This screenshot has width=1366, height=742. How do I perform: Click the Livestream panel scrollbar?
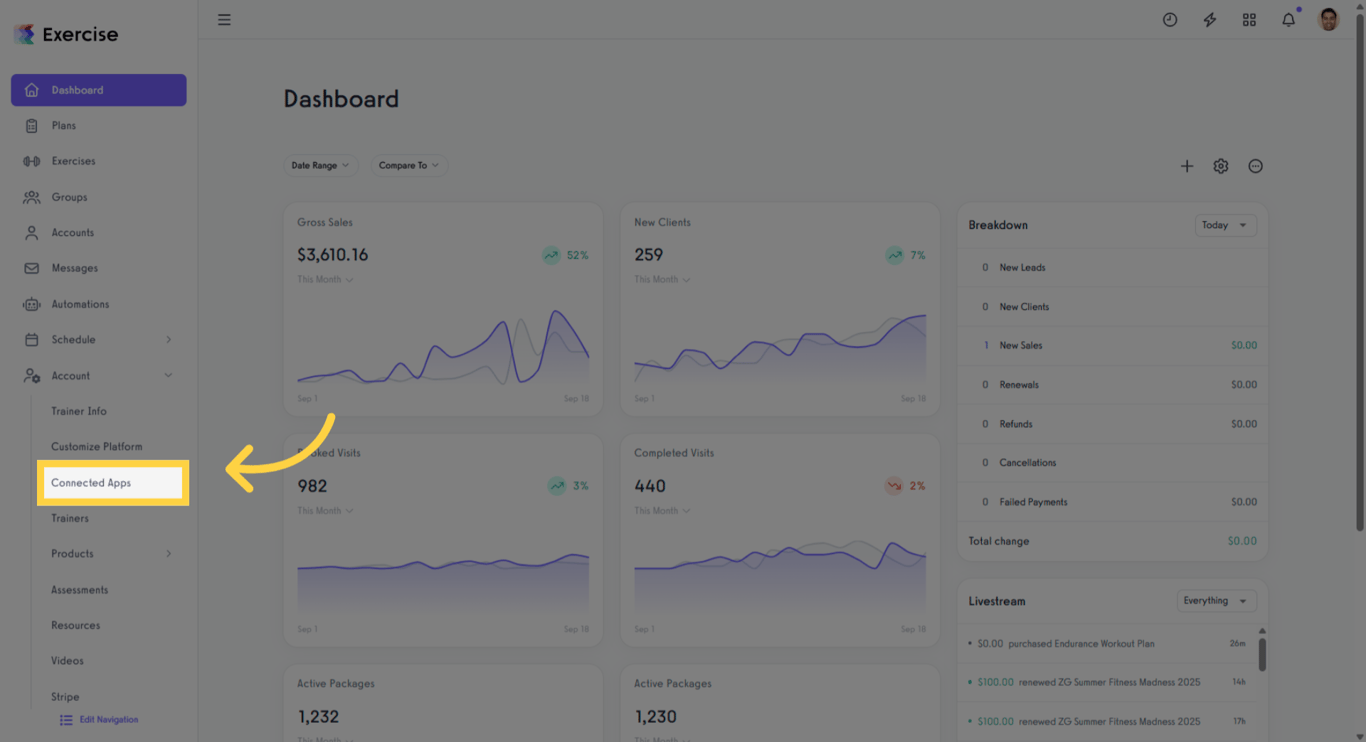tap(1262, 655)
